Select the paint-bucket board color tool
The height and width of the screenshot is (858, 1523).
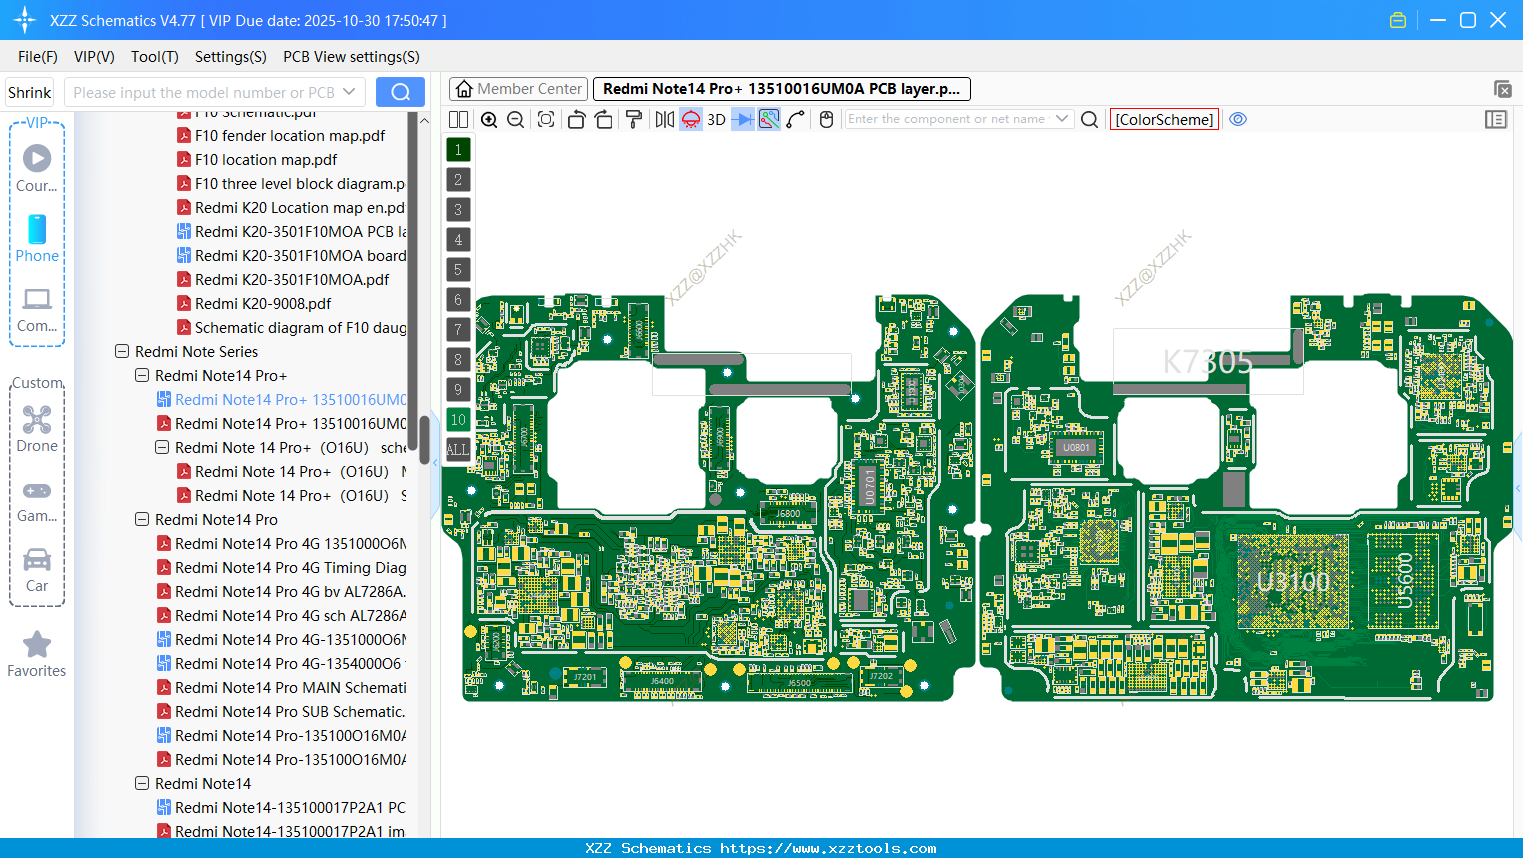click(x=633, y=119)
